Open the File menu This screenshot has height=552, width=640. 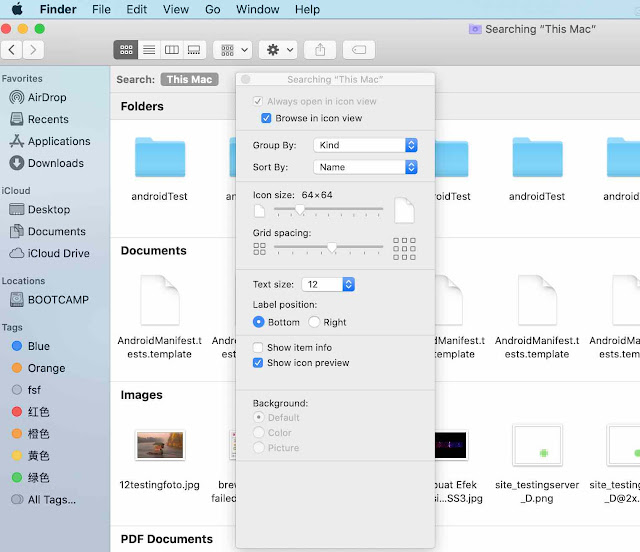tap(101, 9)
